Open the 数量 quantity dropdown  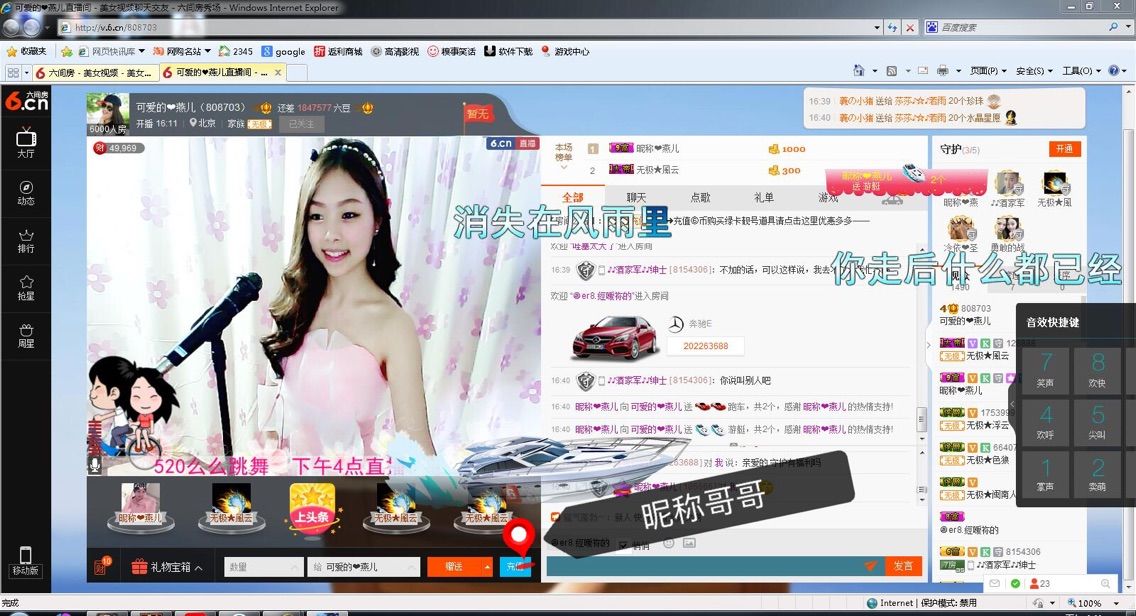(x=264, y=567)
